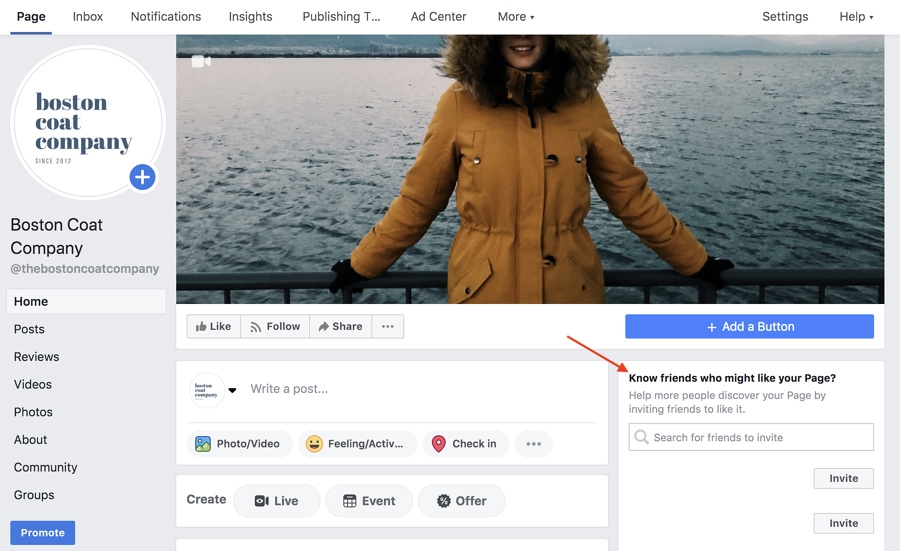Open the Help dropdown menu
Image resolution: width=900 pixels, height=551 pixels.
[x=856, y=17]
